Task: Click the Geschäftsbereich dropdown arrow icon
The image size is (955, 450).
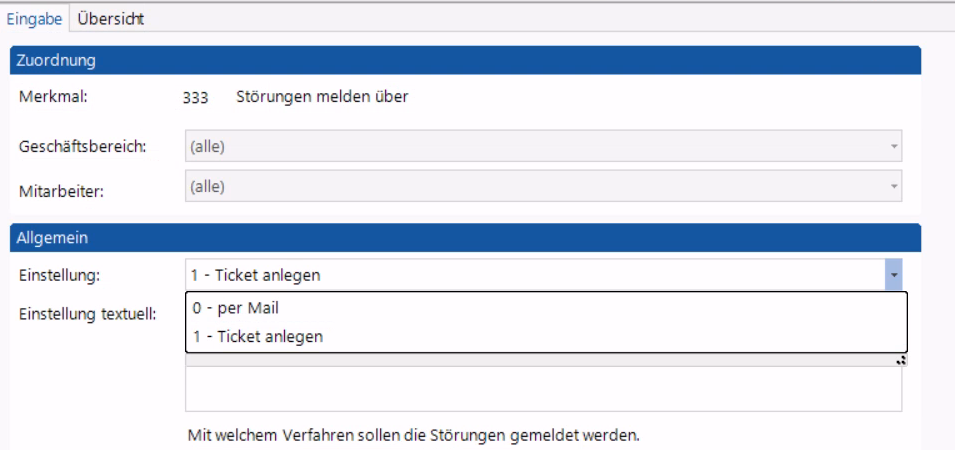Action: pos(893,147)
